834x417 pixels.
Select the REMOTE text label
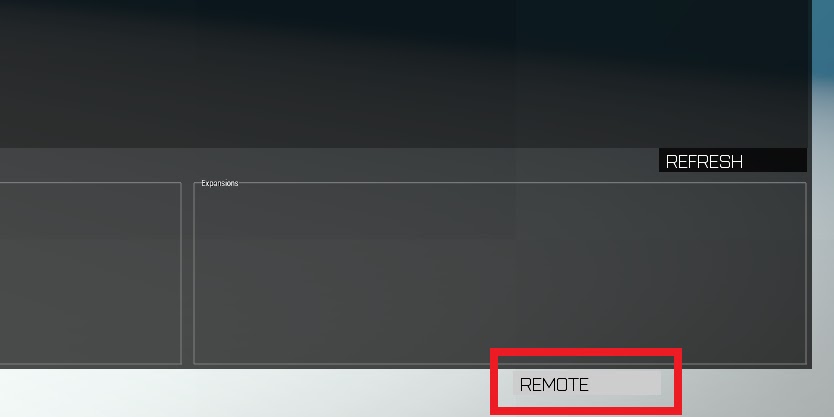pyautogui.click(x=554, y=385)
